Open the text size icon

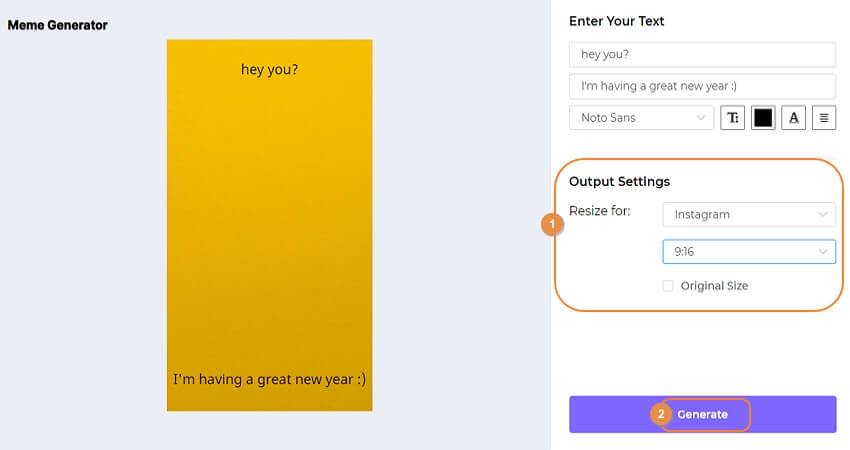click(x=732, y=118)
